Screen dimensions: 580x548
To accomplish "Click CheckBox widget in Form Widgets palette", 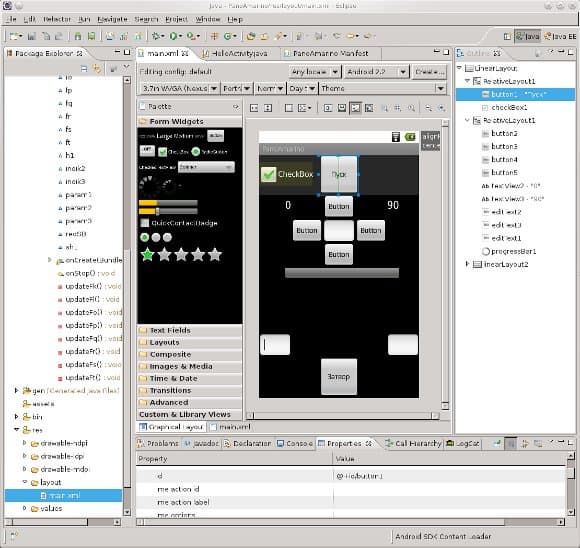I will [173, 152].
